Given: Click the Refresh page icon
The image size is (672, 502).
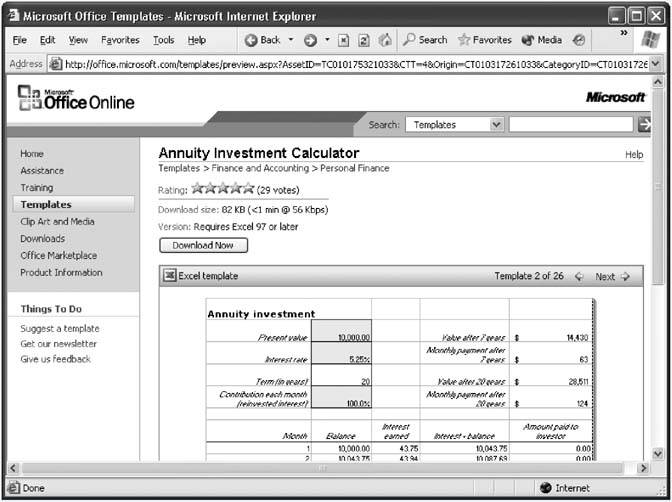Looking at the screenshot, I should [x=364, y=40].
